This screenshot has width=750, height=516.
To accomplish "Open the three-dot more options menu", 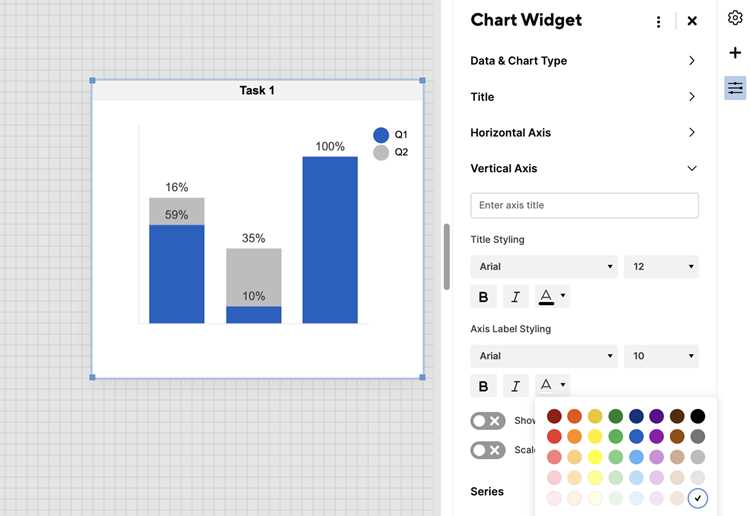I will [659, 22].
